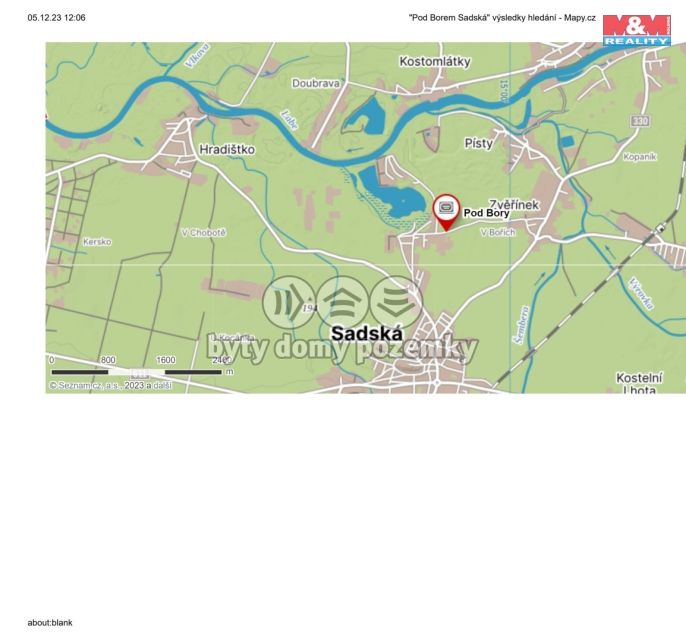This screenshot has height=642, width=686.
Task: Click the Kersko label on map
Action: [x=97, y=241]
